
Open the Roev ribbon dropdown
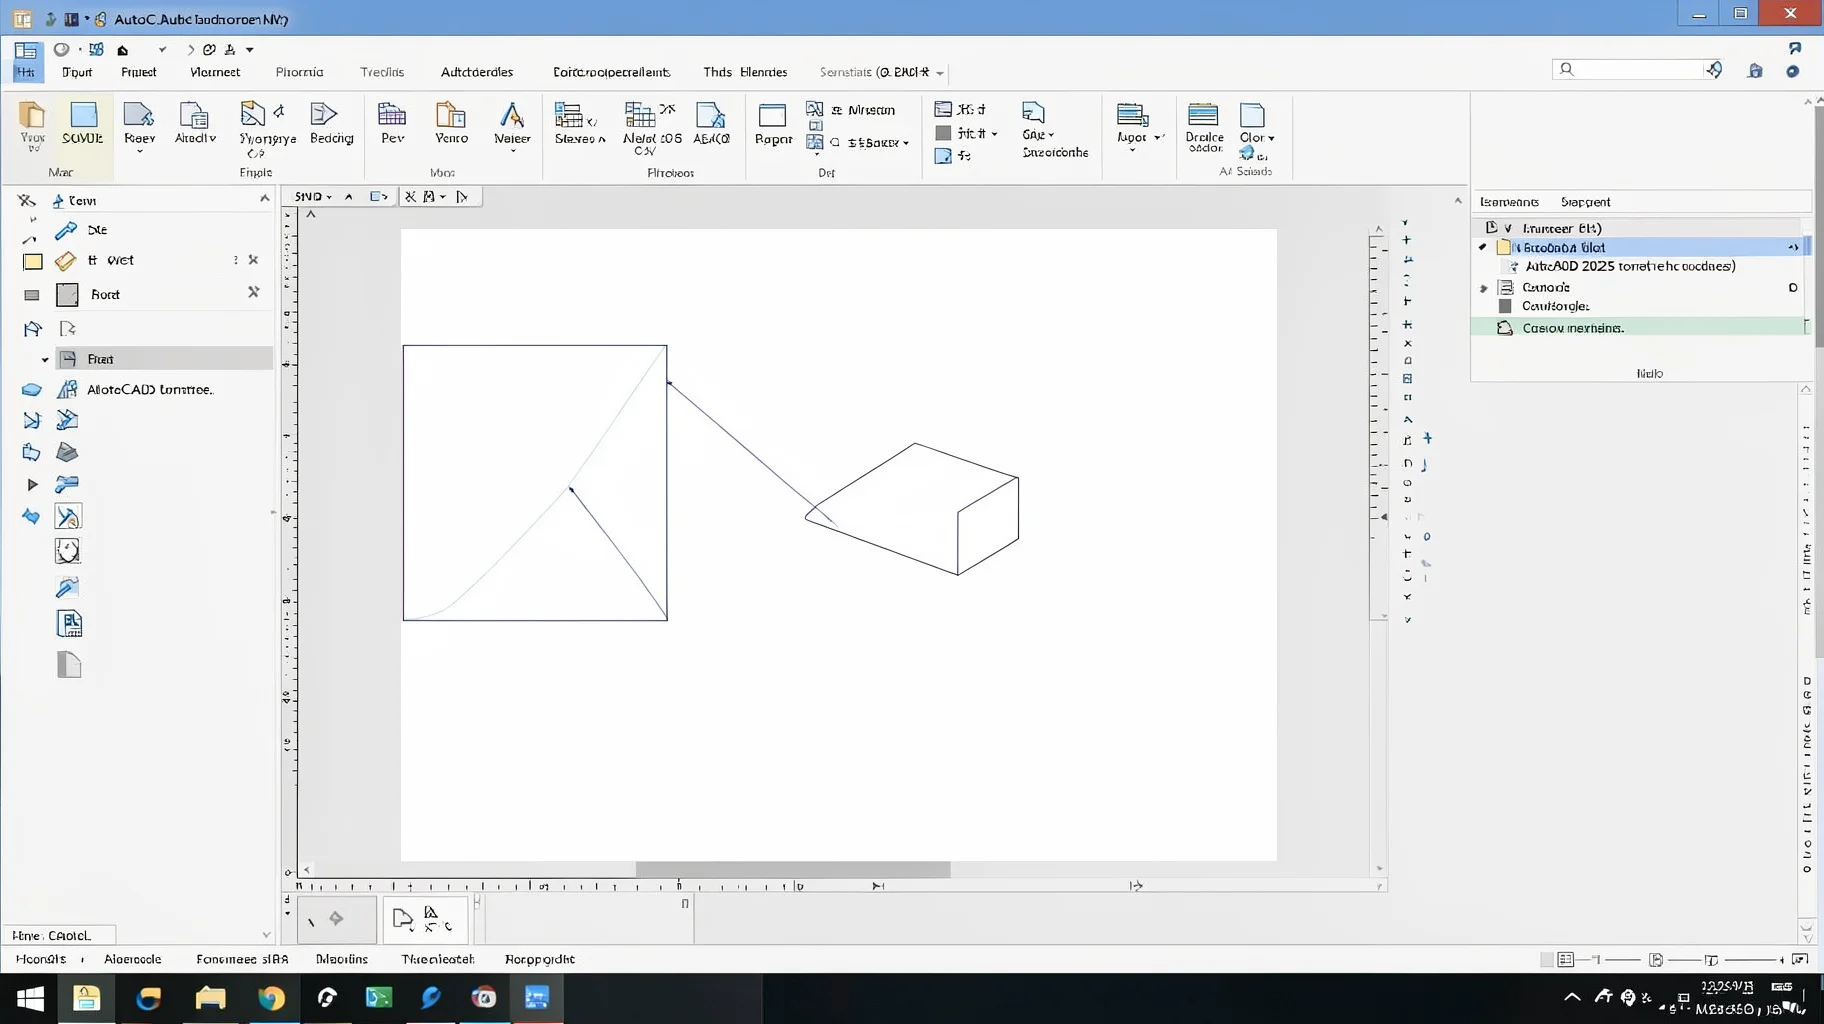coord(140,151)
